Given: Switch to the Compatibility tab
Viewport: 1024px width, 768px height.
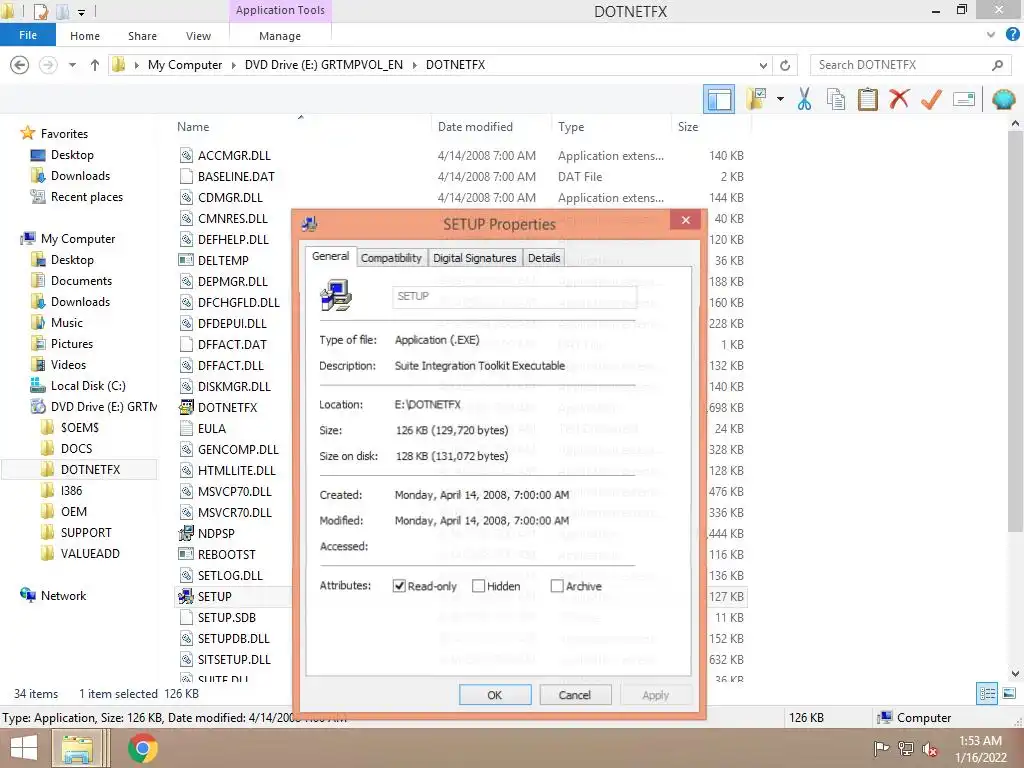Looking at the screenshot, I should click(x=391, y=258).
